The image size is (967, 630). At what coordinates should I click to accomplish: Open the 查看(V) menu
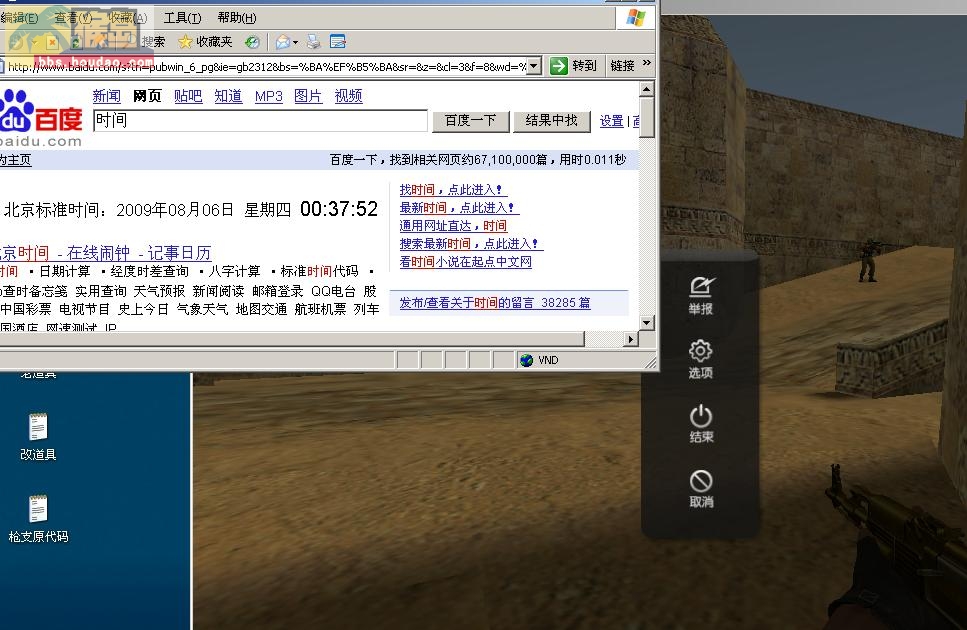click(x=73, y=18)
